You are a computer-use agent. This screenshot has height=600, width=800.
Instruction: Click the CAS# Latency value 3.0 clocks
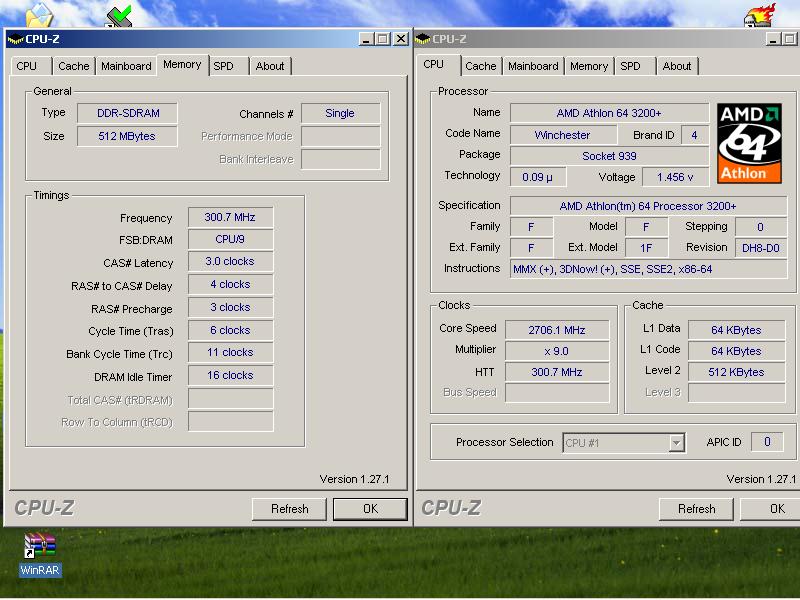(x=231, y=261)
